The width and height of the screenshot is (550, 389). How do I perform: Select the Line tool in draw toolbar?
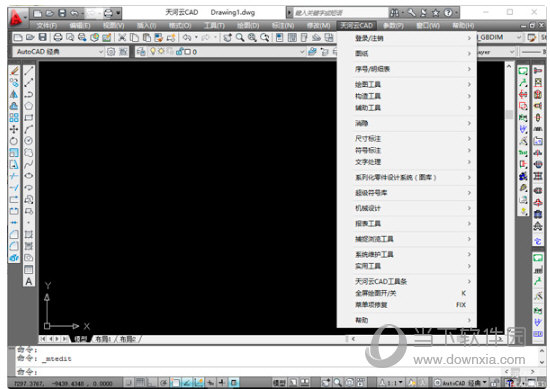29,71
